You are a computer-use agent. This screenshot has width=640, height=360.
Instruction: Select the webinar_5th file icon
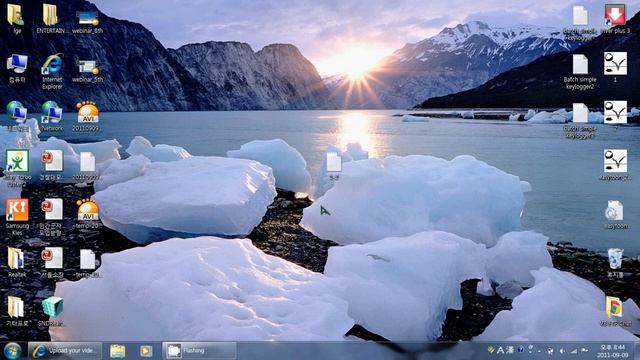point(87,67)
